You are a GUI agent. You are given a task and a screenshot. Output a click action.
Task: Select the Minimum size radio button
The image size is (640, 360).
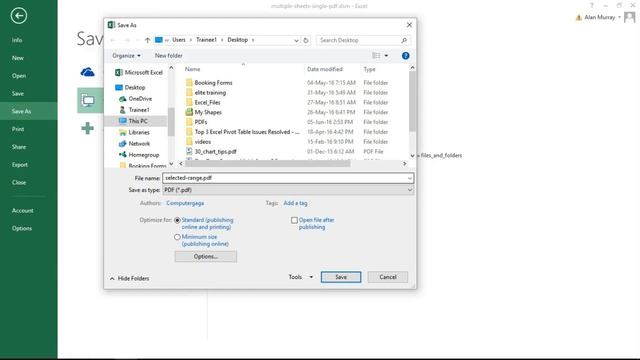(x=177, y=237)
